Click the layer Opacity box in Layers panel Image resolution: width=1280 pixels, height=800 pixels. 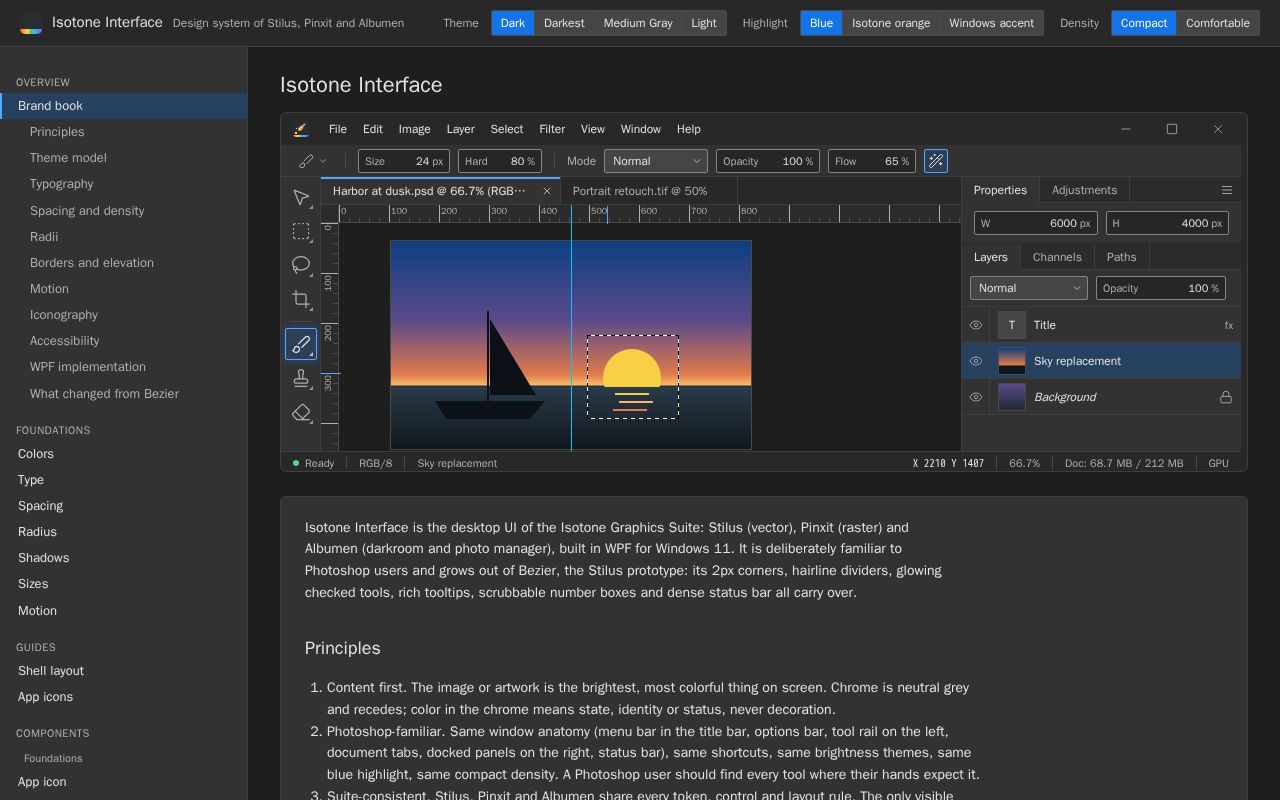tap(1161, 288)
